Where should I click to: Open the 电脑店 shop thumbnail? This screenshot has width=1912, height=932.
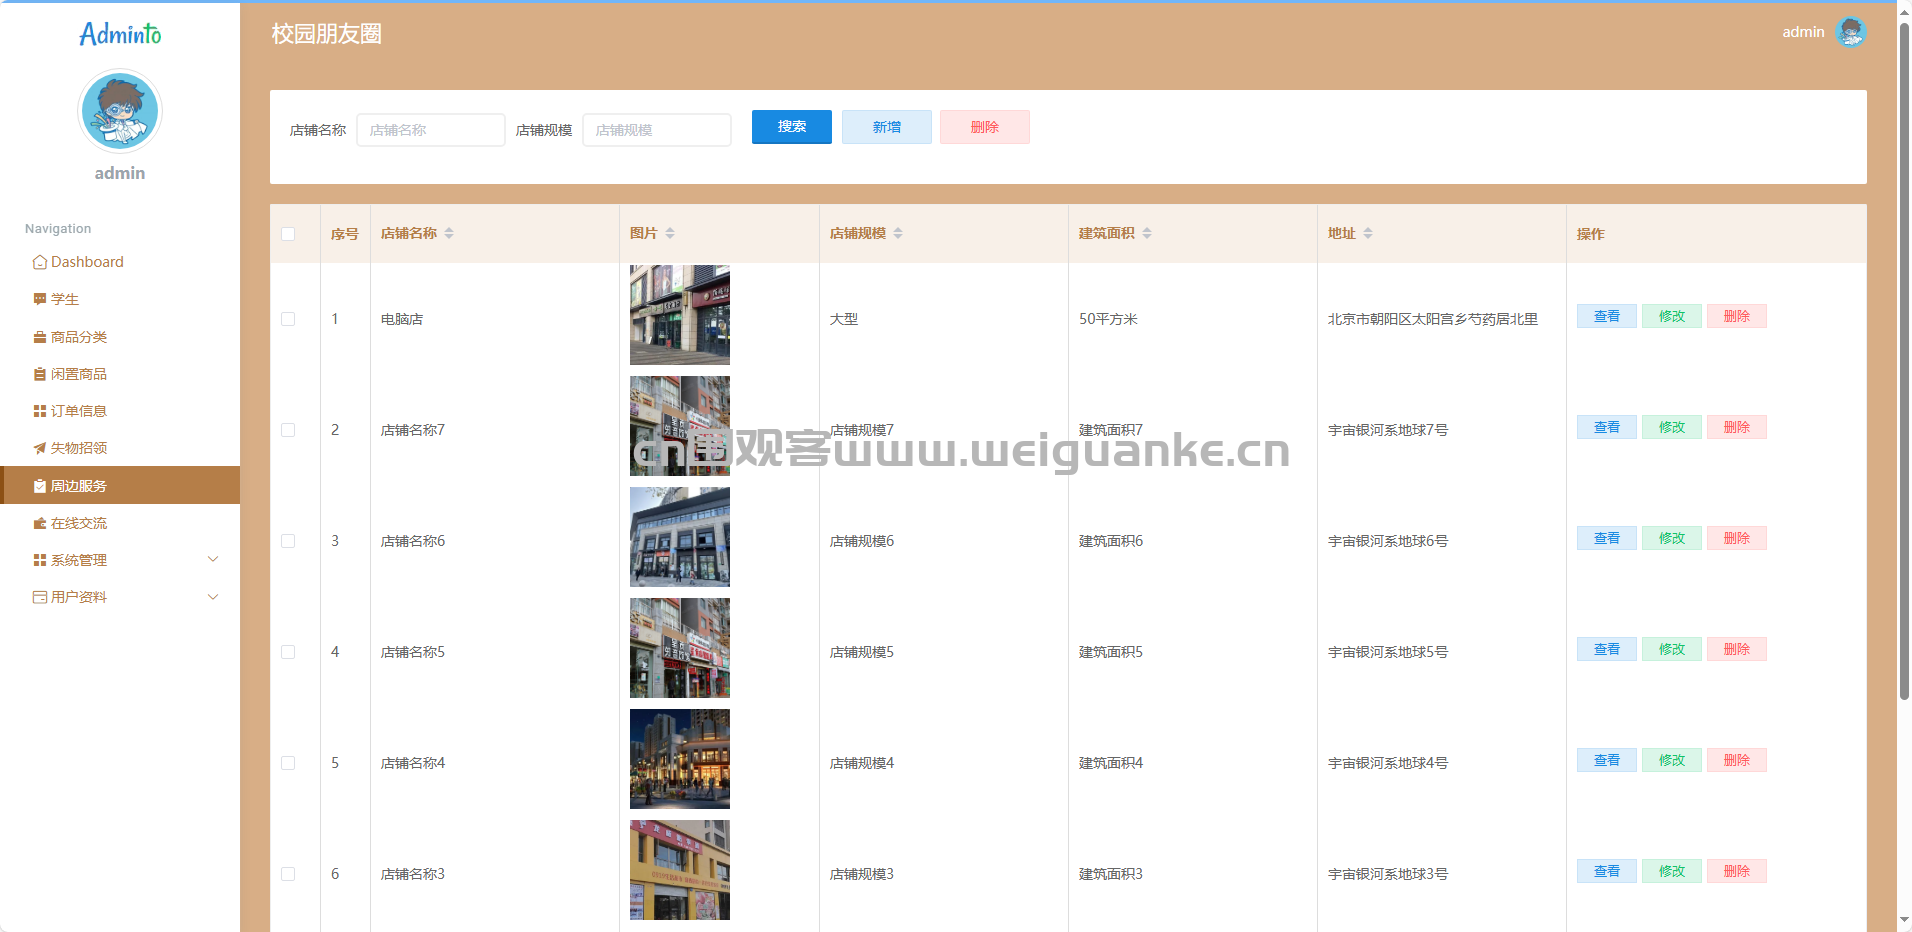pos(680,315)
